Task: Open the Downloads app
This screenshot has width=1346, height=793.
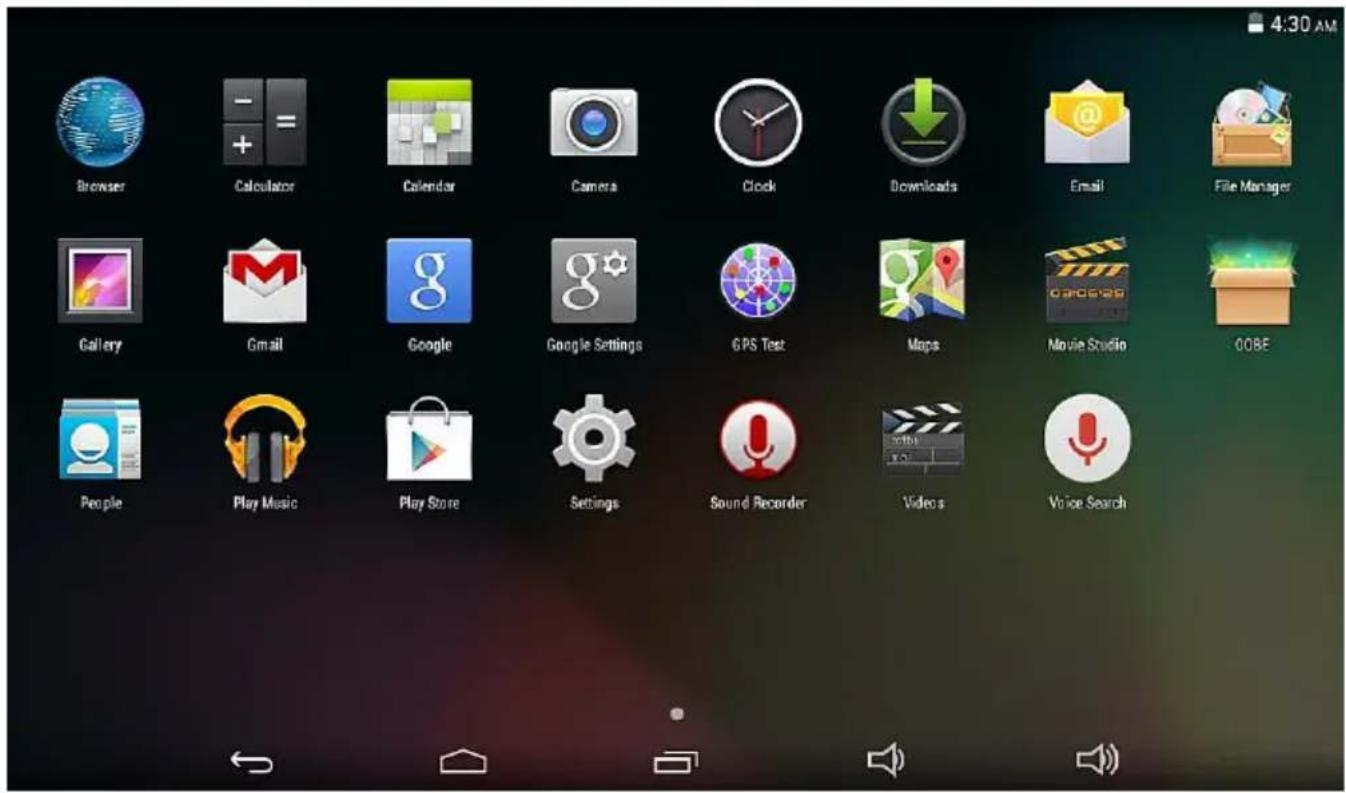Action: (x=923, y=122)
